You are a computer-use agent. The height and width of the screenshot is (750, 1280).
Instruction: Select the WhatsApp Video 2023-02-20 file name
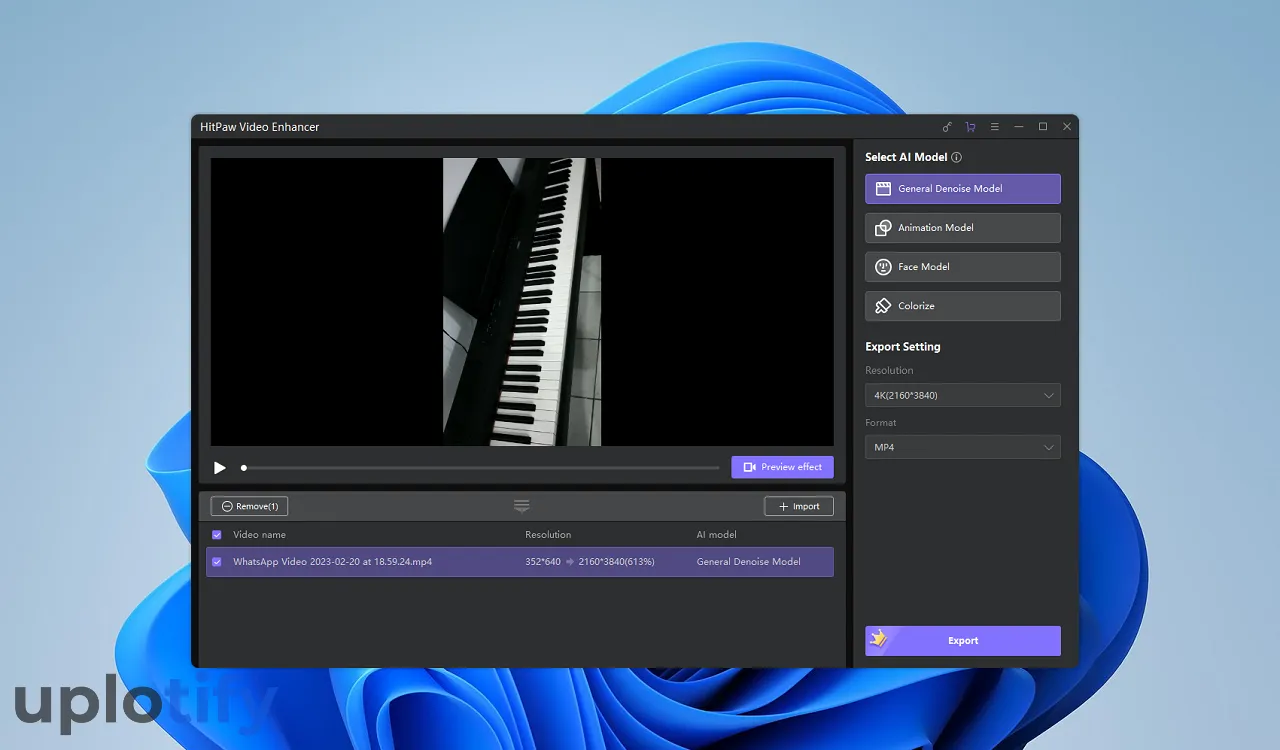tap(332, 562)
